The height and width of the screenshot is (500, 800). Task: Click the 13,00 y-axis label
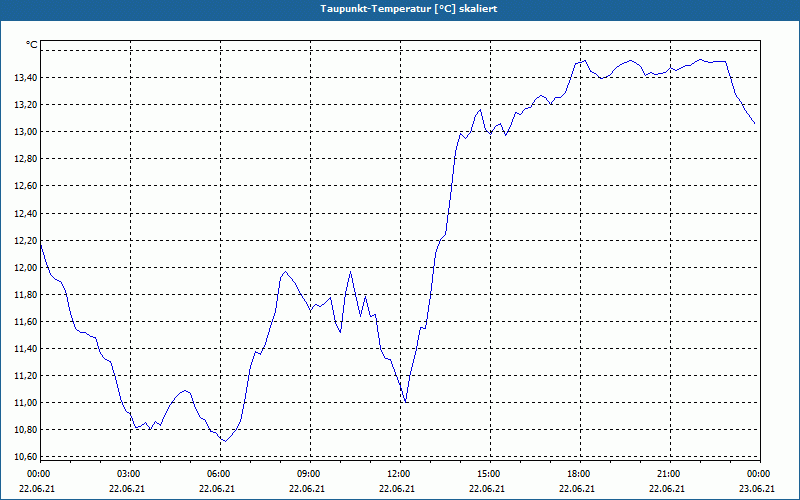coord(25,132)
